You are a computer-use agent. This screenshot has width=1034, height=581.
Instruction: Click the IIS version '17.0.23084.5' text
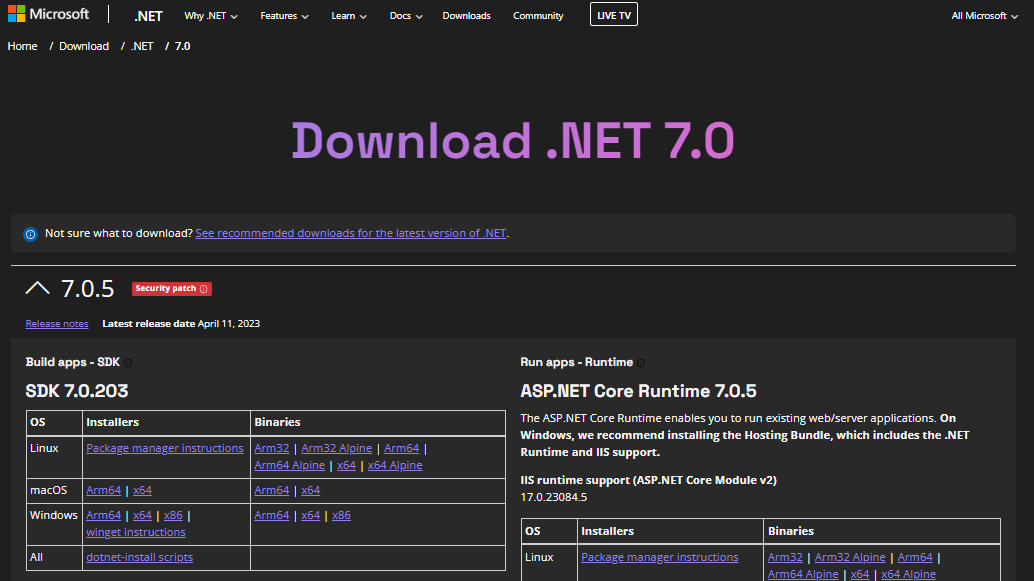554,497
